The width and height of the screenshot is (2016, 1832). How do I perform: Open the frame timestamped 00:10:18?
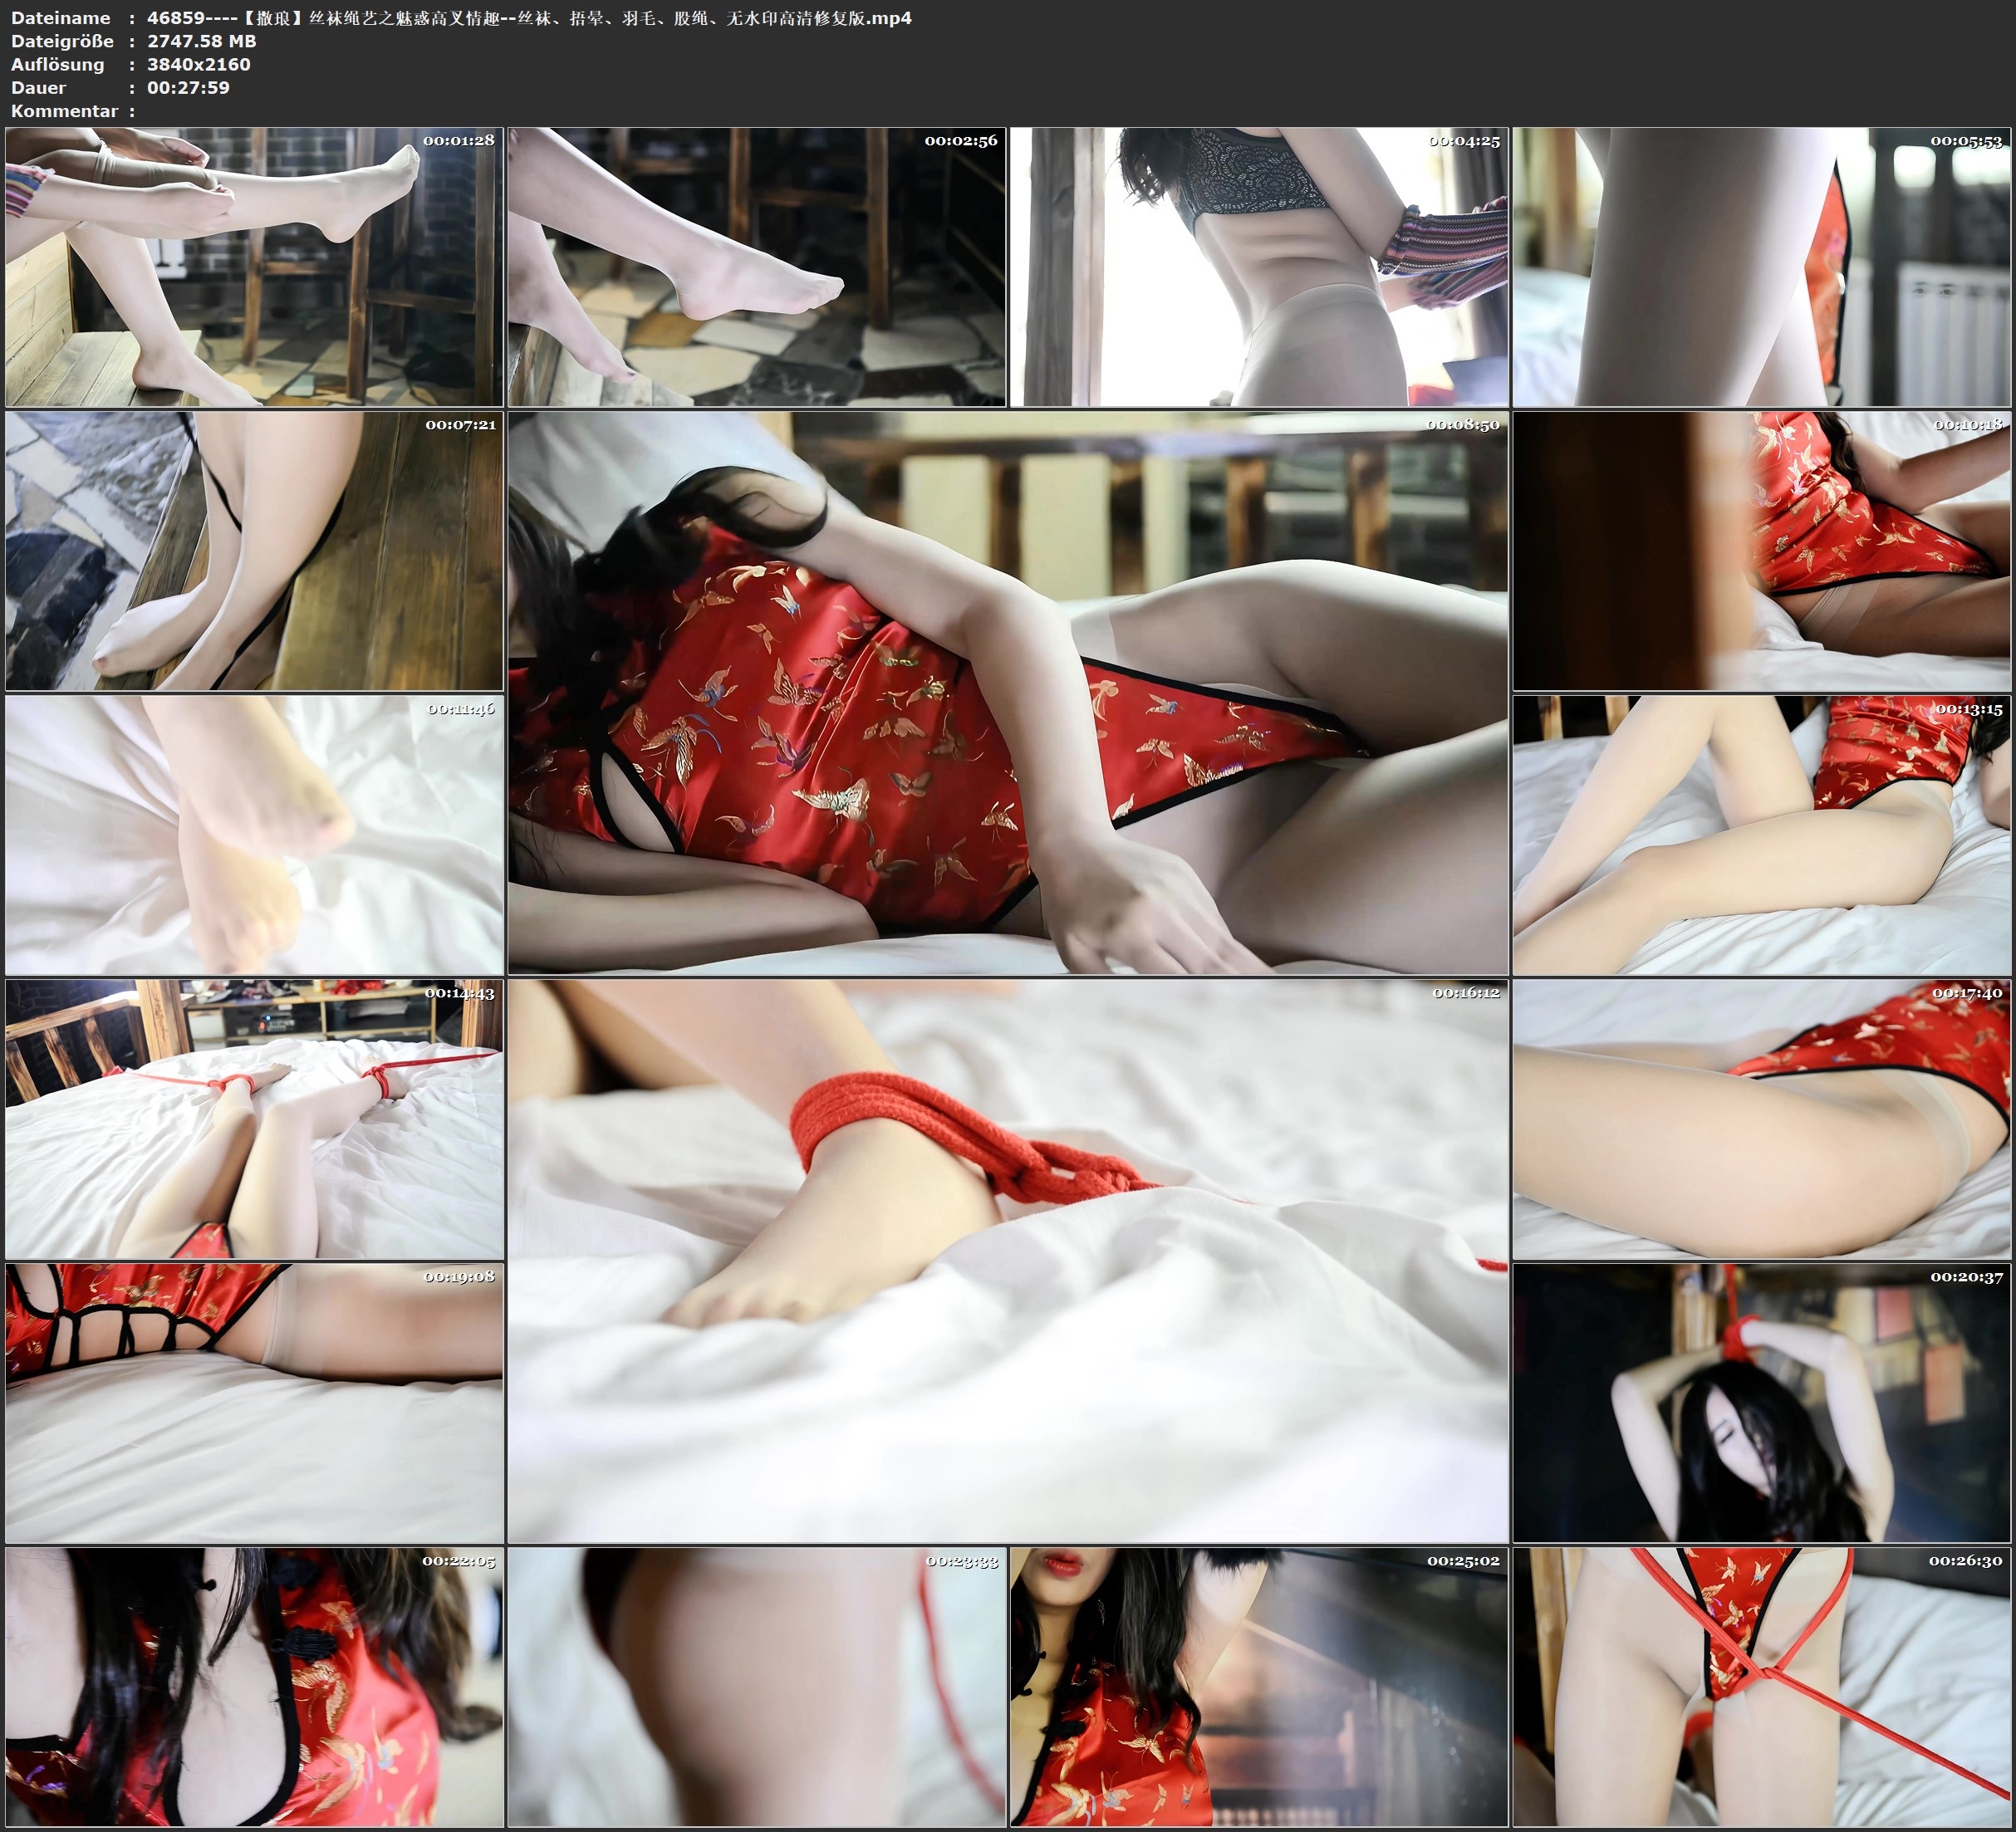[x=1762, y=551]
